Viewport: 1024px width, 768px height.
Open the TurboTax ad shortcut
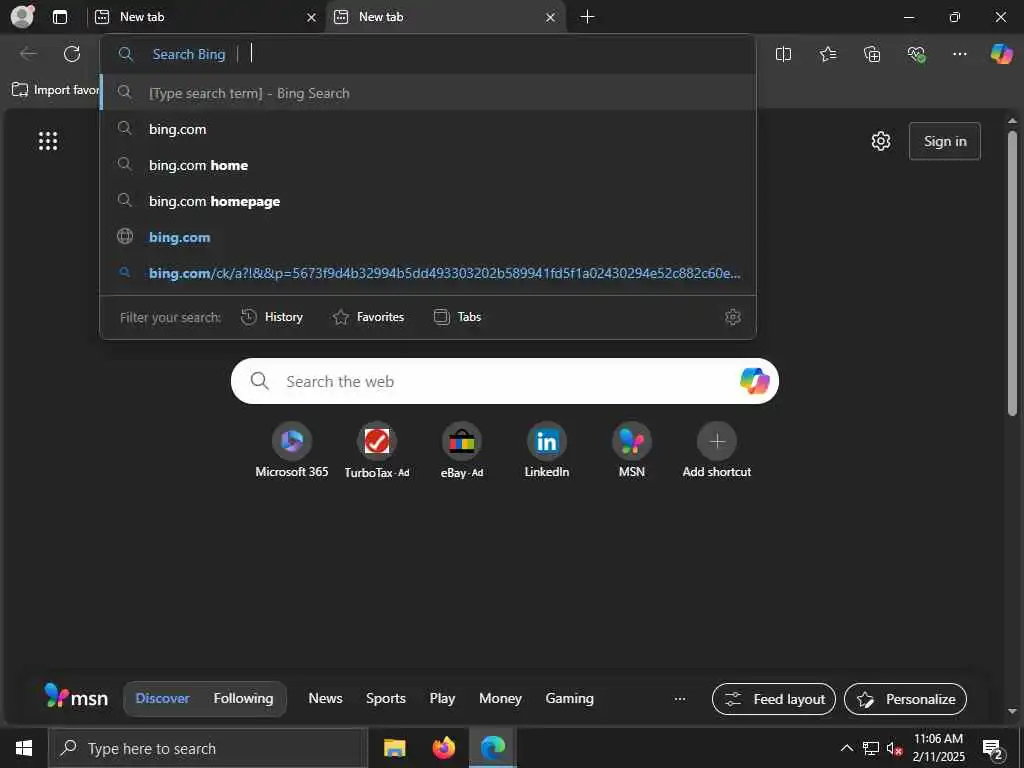[x=377, y=450]
